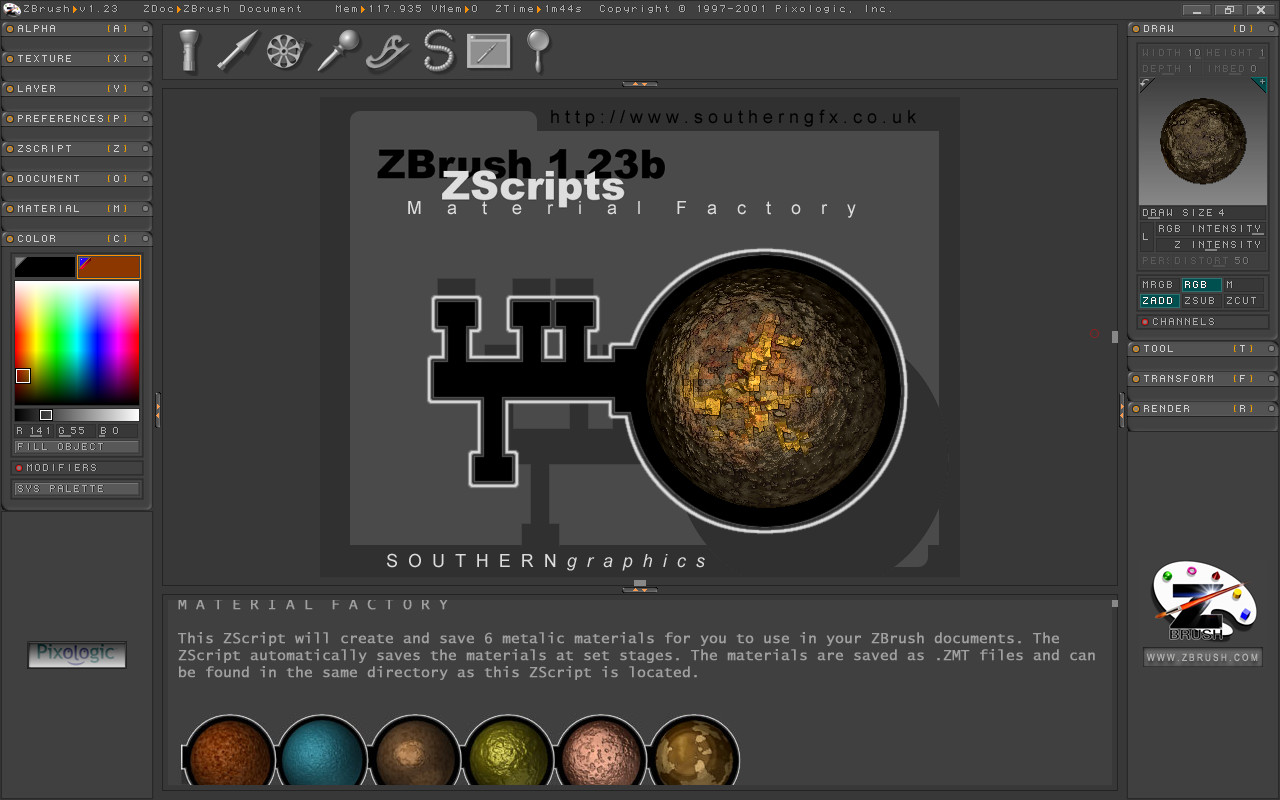Expand the Preferences palette
1280x800 pixels.
point(77,119)
